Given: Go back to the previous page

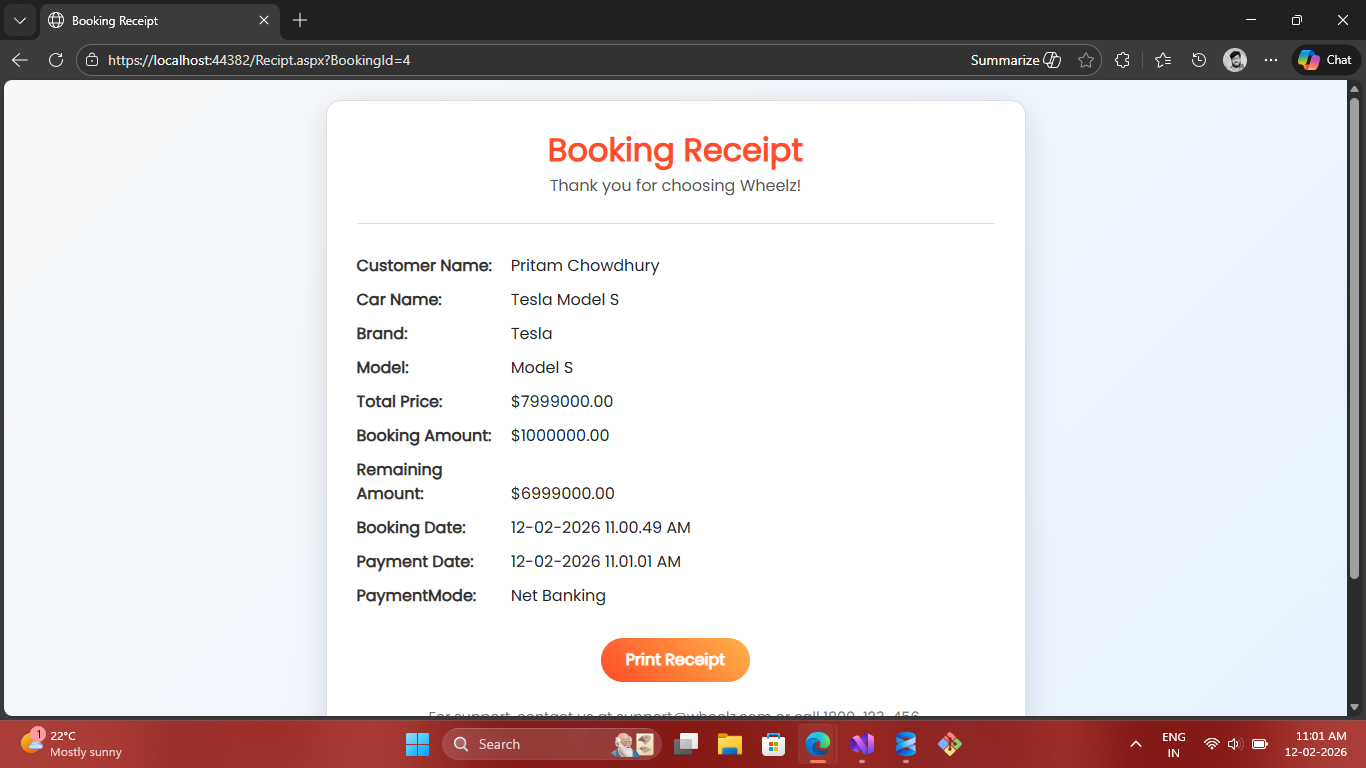Looking at the screenshot, I should coord(20,60).
